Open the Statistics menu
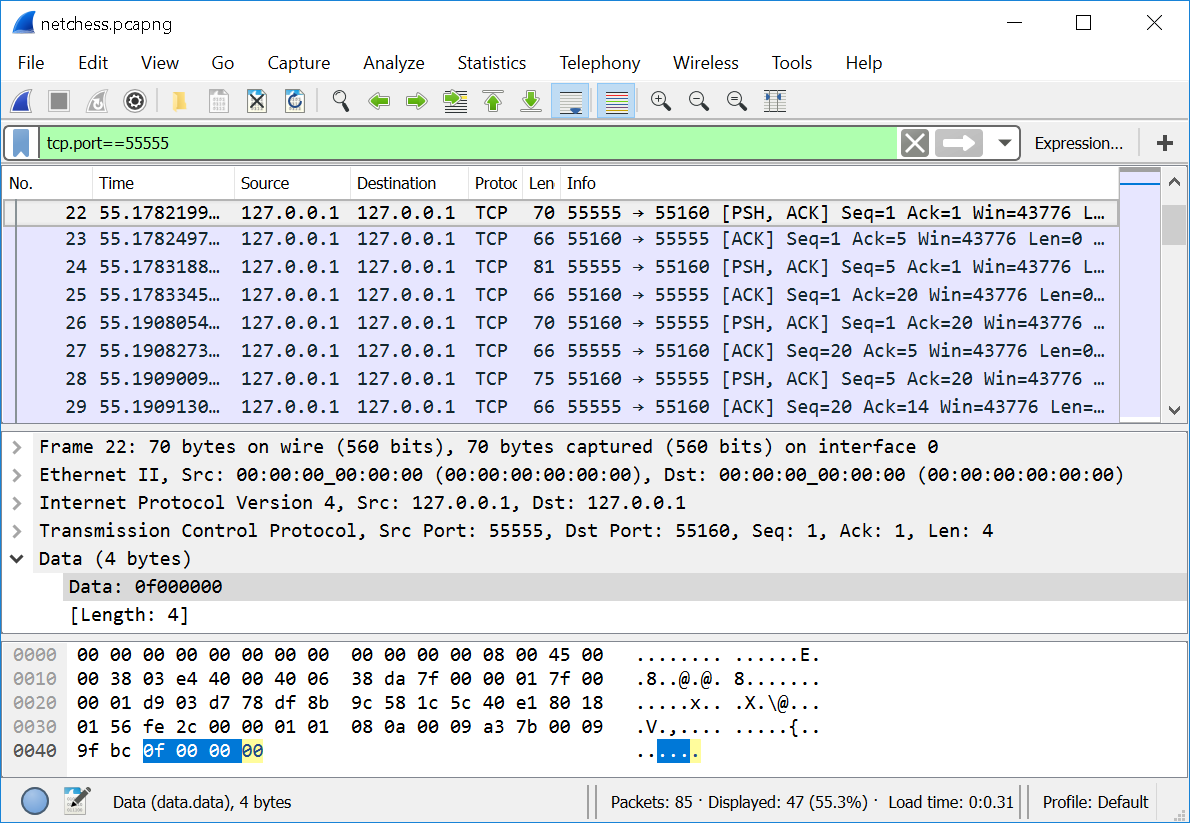 point(491,63)
